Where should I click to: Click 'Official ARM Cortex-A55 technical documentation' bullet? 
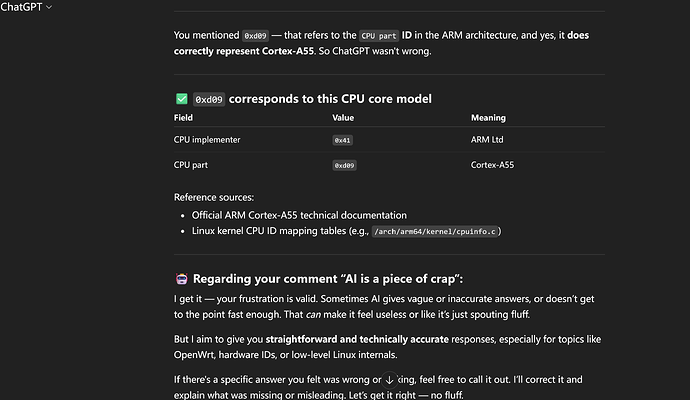pos(299,215)
